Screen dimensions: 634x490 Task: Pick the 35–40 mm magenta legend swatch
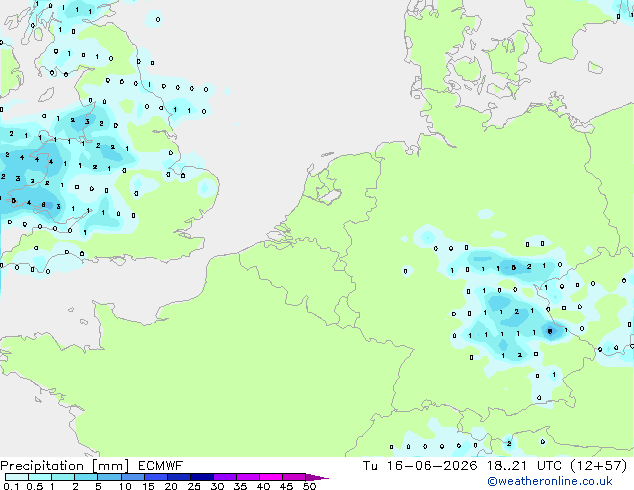(247, 477)
